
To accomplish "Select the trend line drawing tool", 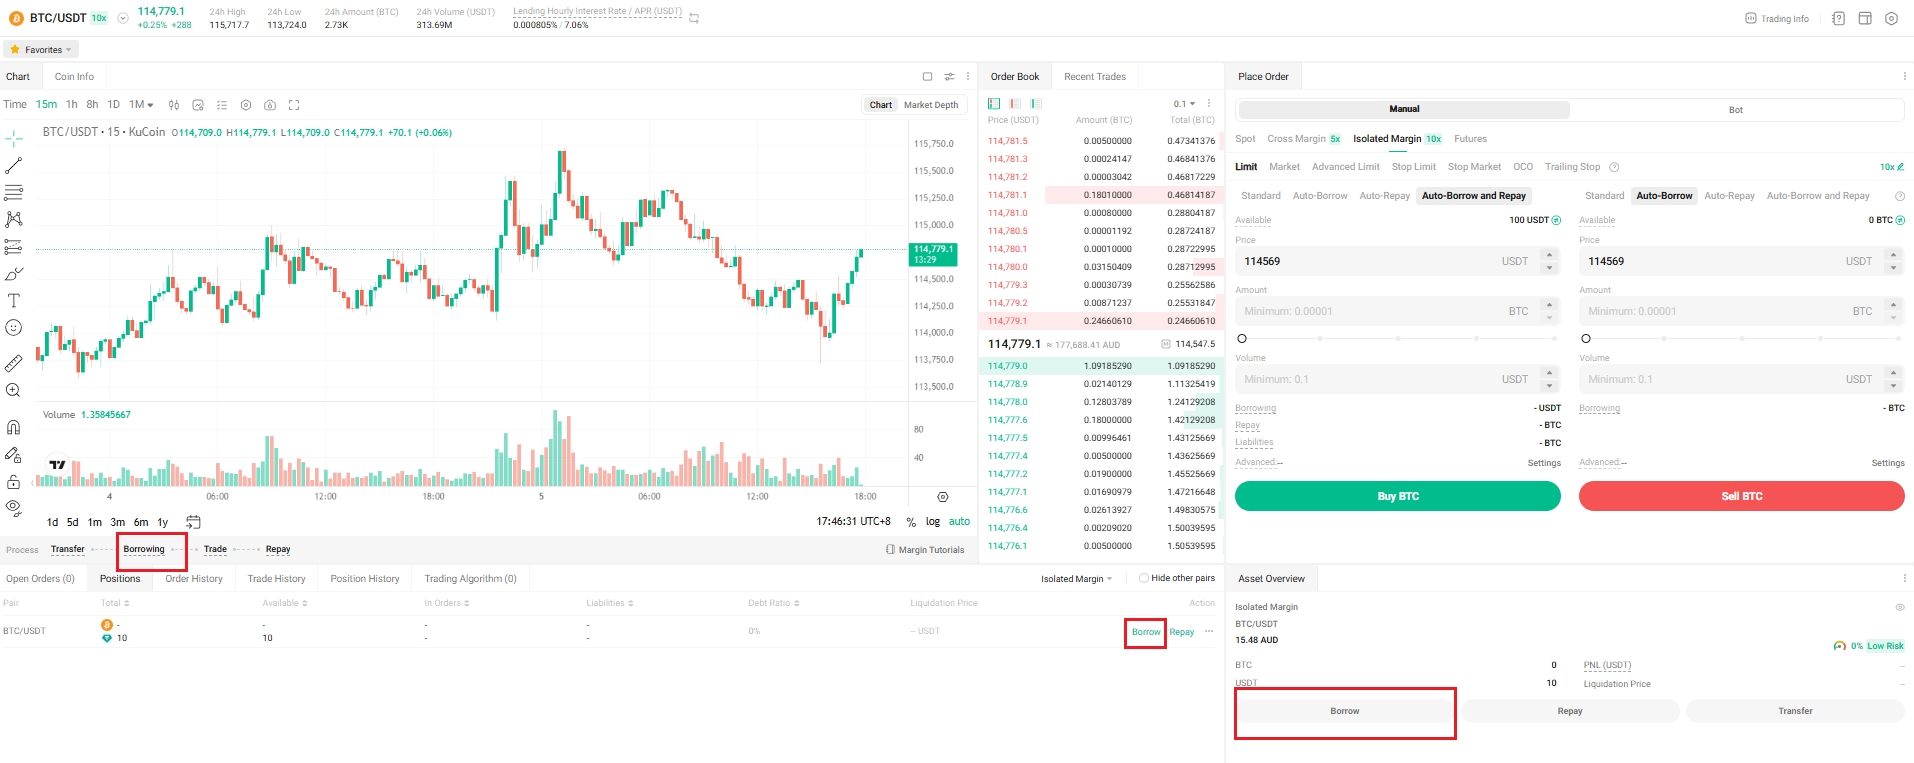I will click(14, 166).
